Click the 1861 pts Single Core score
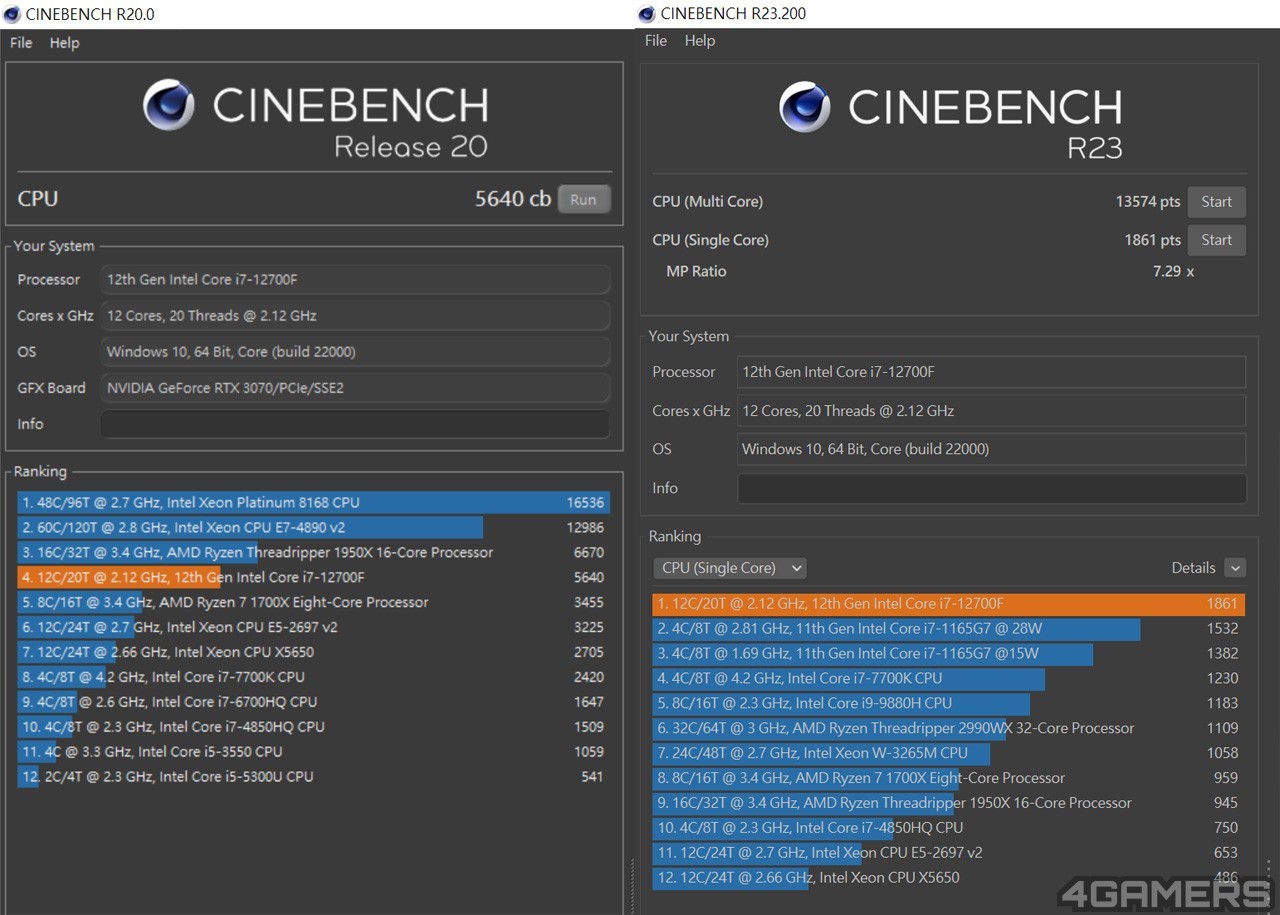1280x915 pixels. click(1152, 240)
